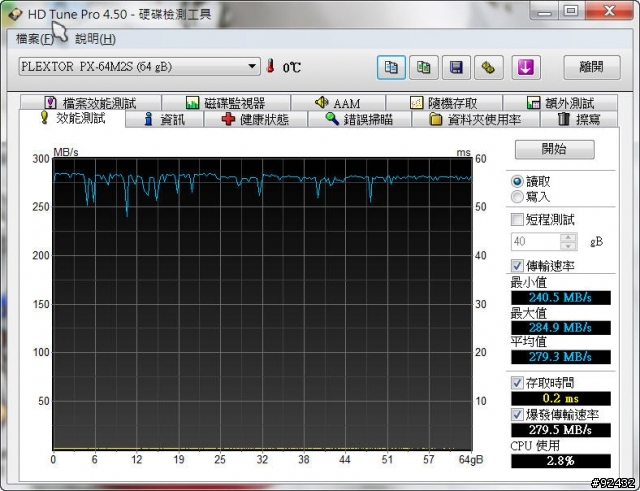640x491 pixels.
Task: Increase the short stroke gB value
Action: (x=568, y=237)
